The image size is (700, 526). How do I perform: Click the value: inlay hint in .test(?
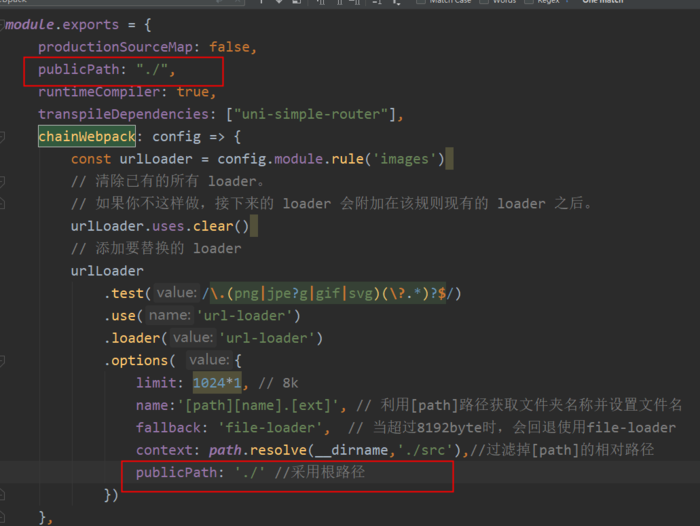point(176,293)
